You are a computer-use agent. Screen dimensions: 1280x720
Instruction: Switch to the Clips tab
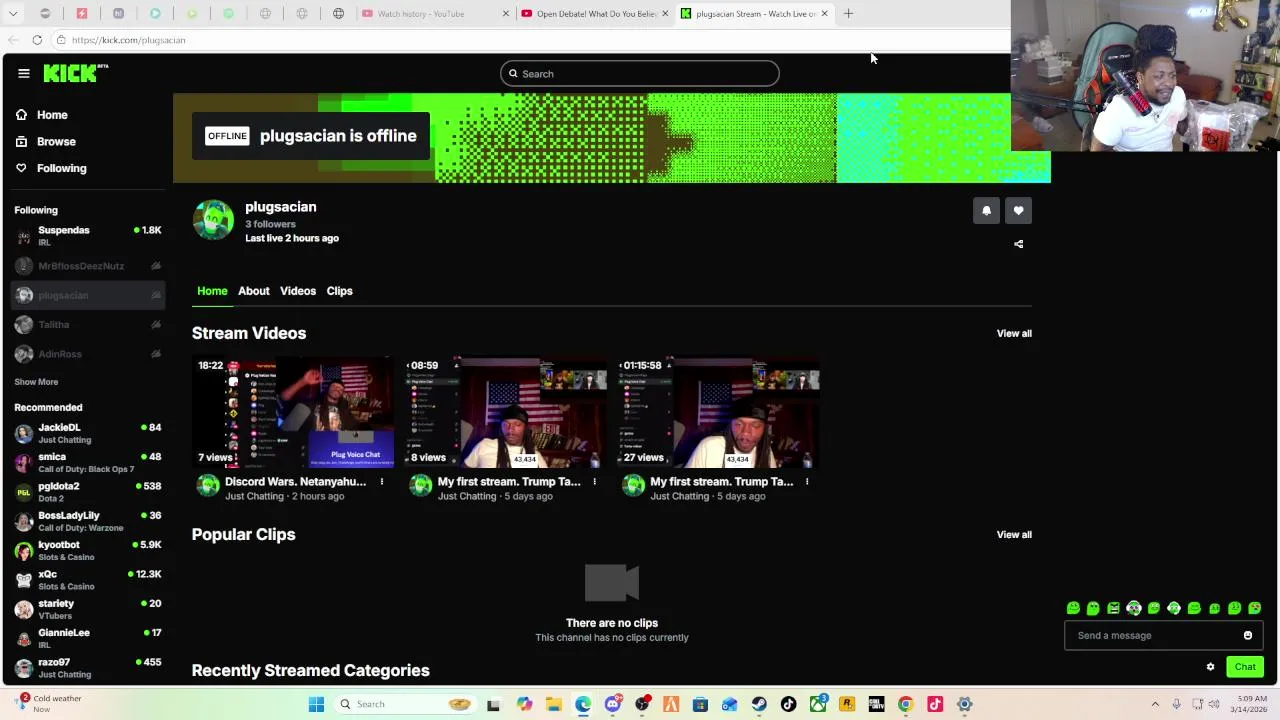339,291
